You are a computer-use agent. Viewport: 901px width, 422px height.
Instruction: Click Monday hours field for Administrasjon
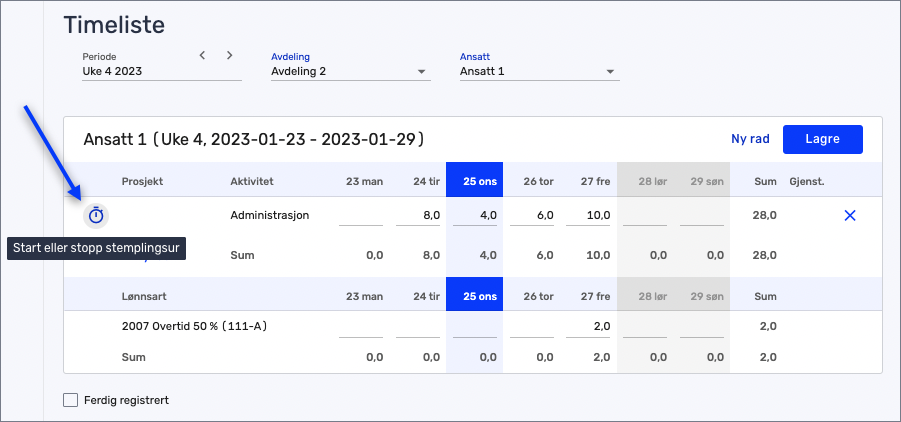click(x=361, y=215)
